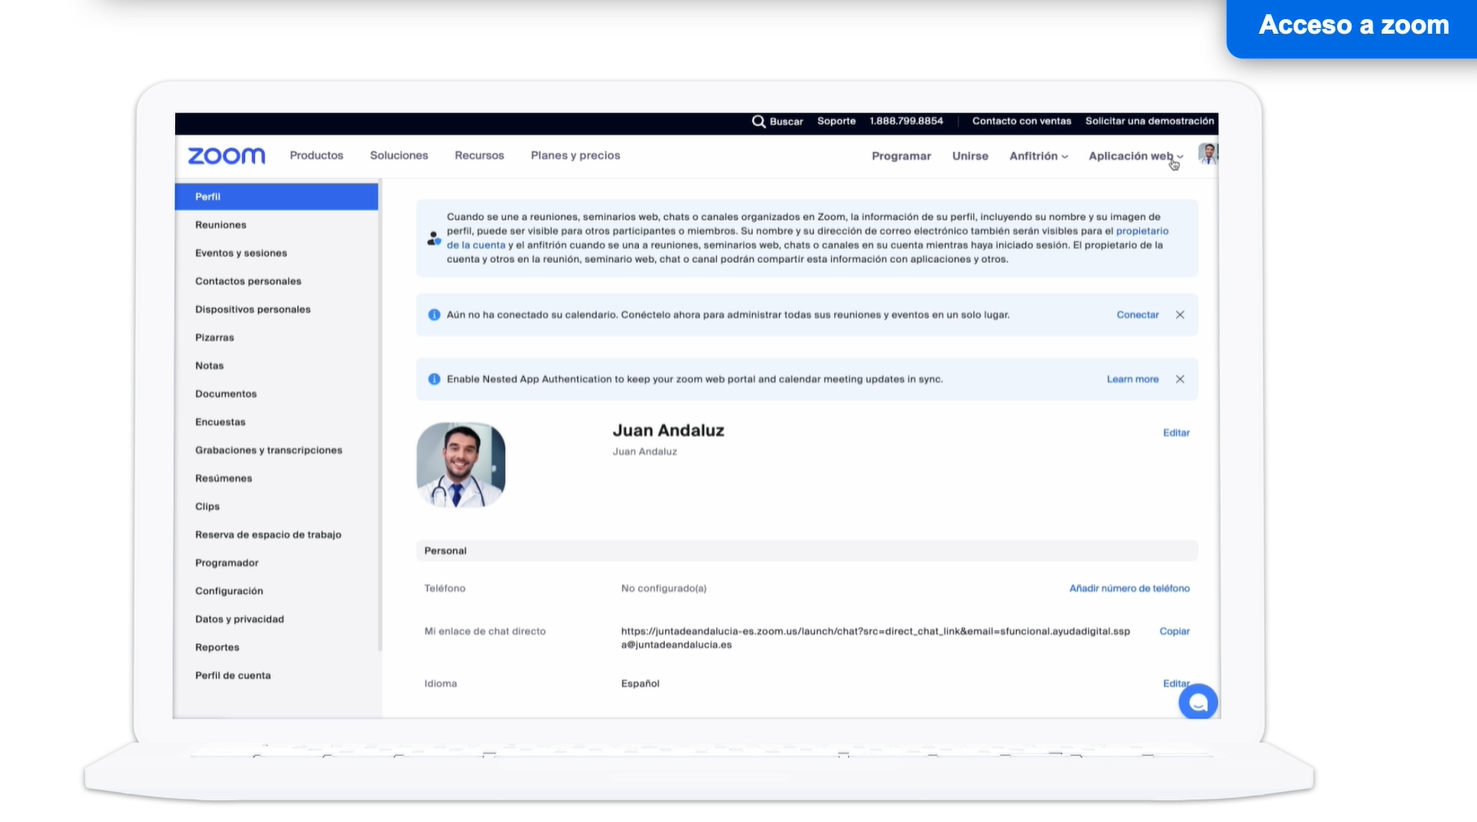
Task: Click the Buscar search label
Action: pos(786,121)
